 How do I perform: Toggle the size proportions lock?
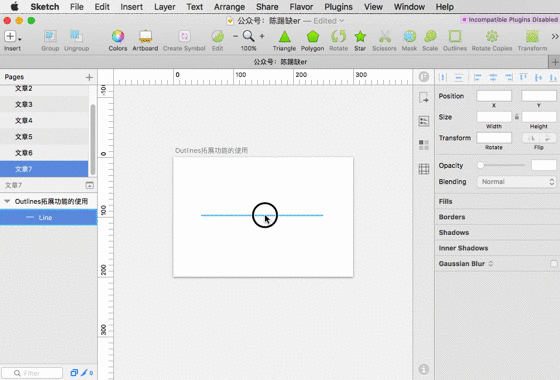point(516,117)
